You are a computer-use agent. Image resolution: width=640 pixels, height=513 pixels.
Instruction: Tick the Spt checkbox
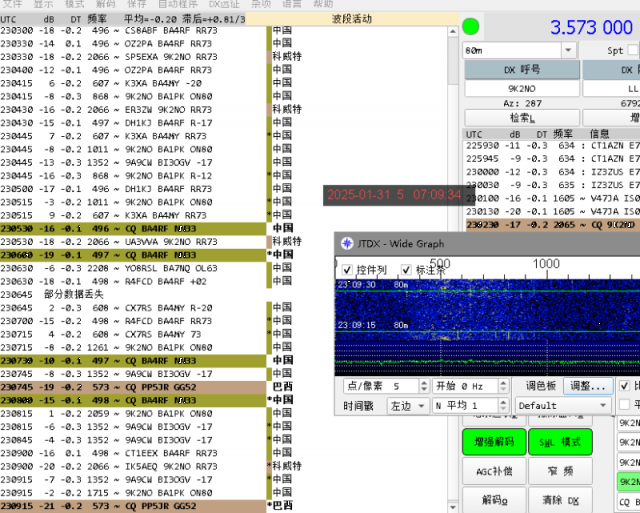point(633,50)
